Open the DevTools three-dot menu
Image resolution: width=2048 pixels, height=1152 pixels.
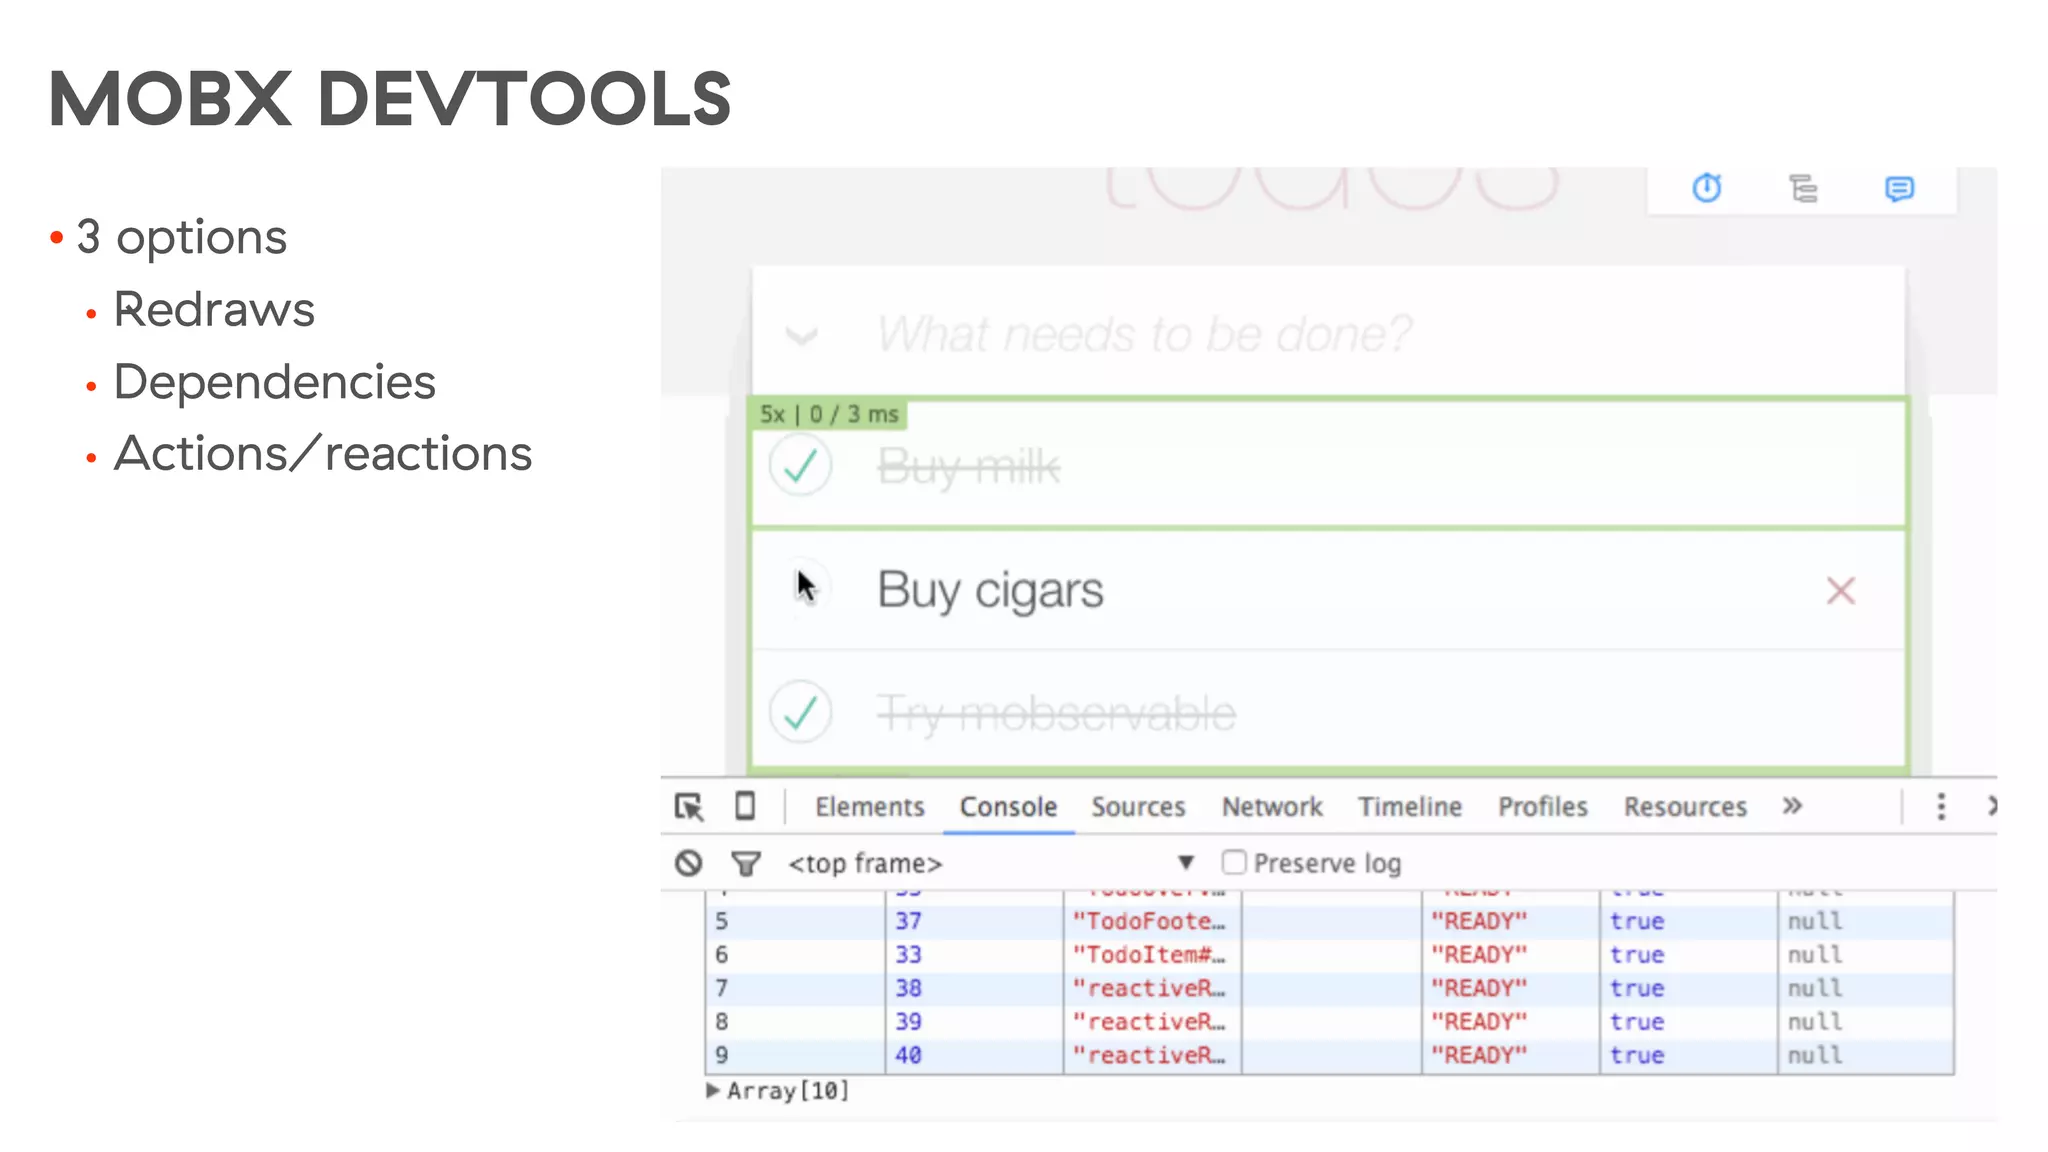point(1940,806)
